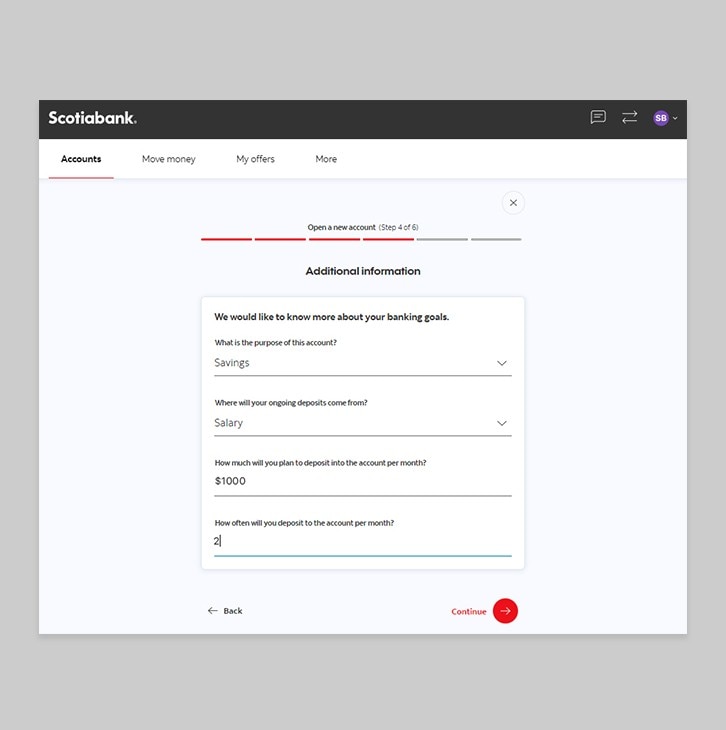Viewport: 726px width, 730px height.
Task: Click the red Continue arrow button
Action: (505, 611)
